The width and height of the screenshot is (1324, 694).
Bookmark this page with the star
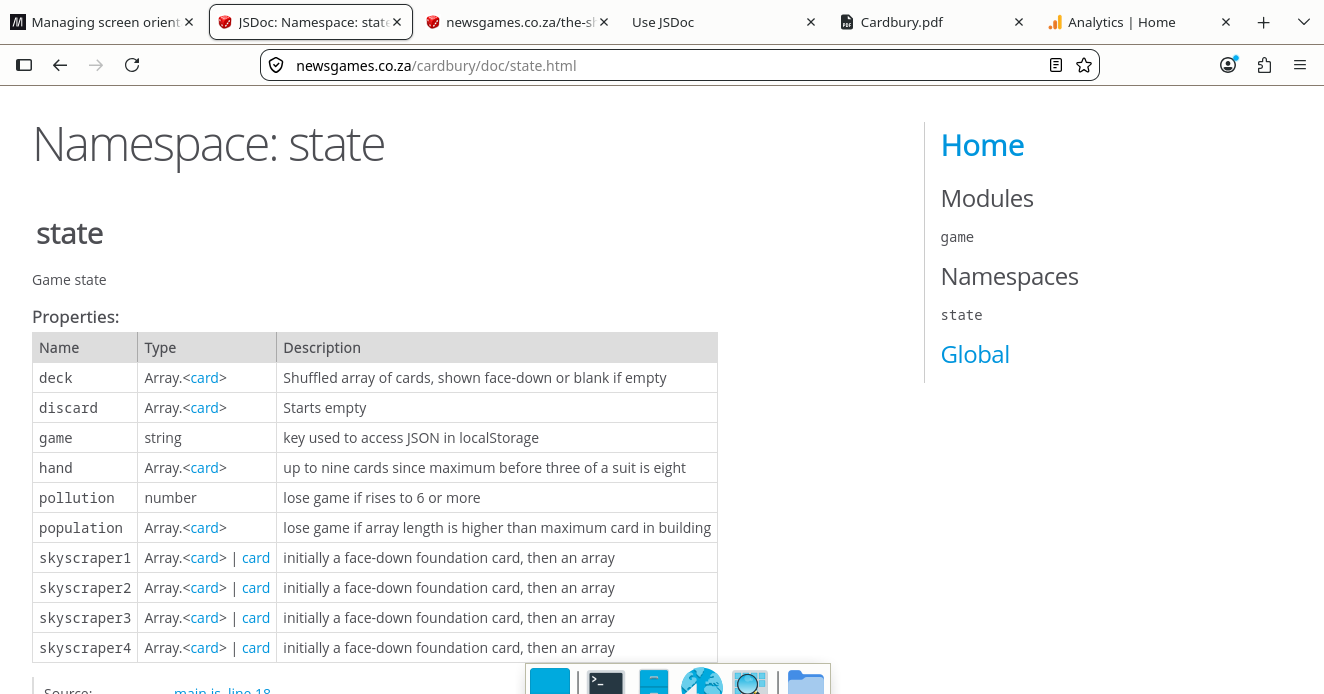[1084, 65]
